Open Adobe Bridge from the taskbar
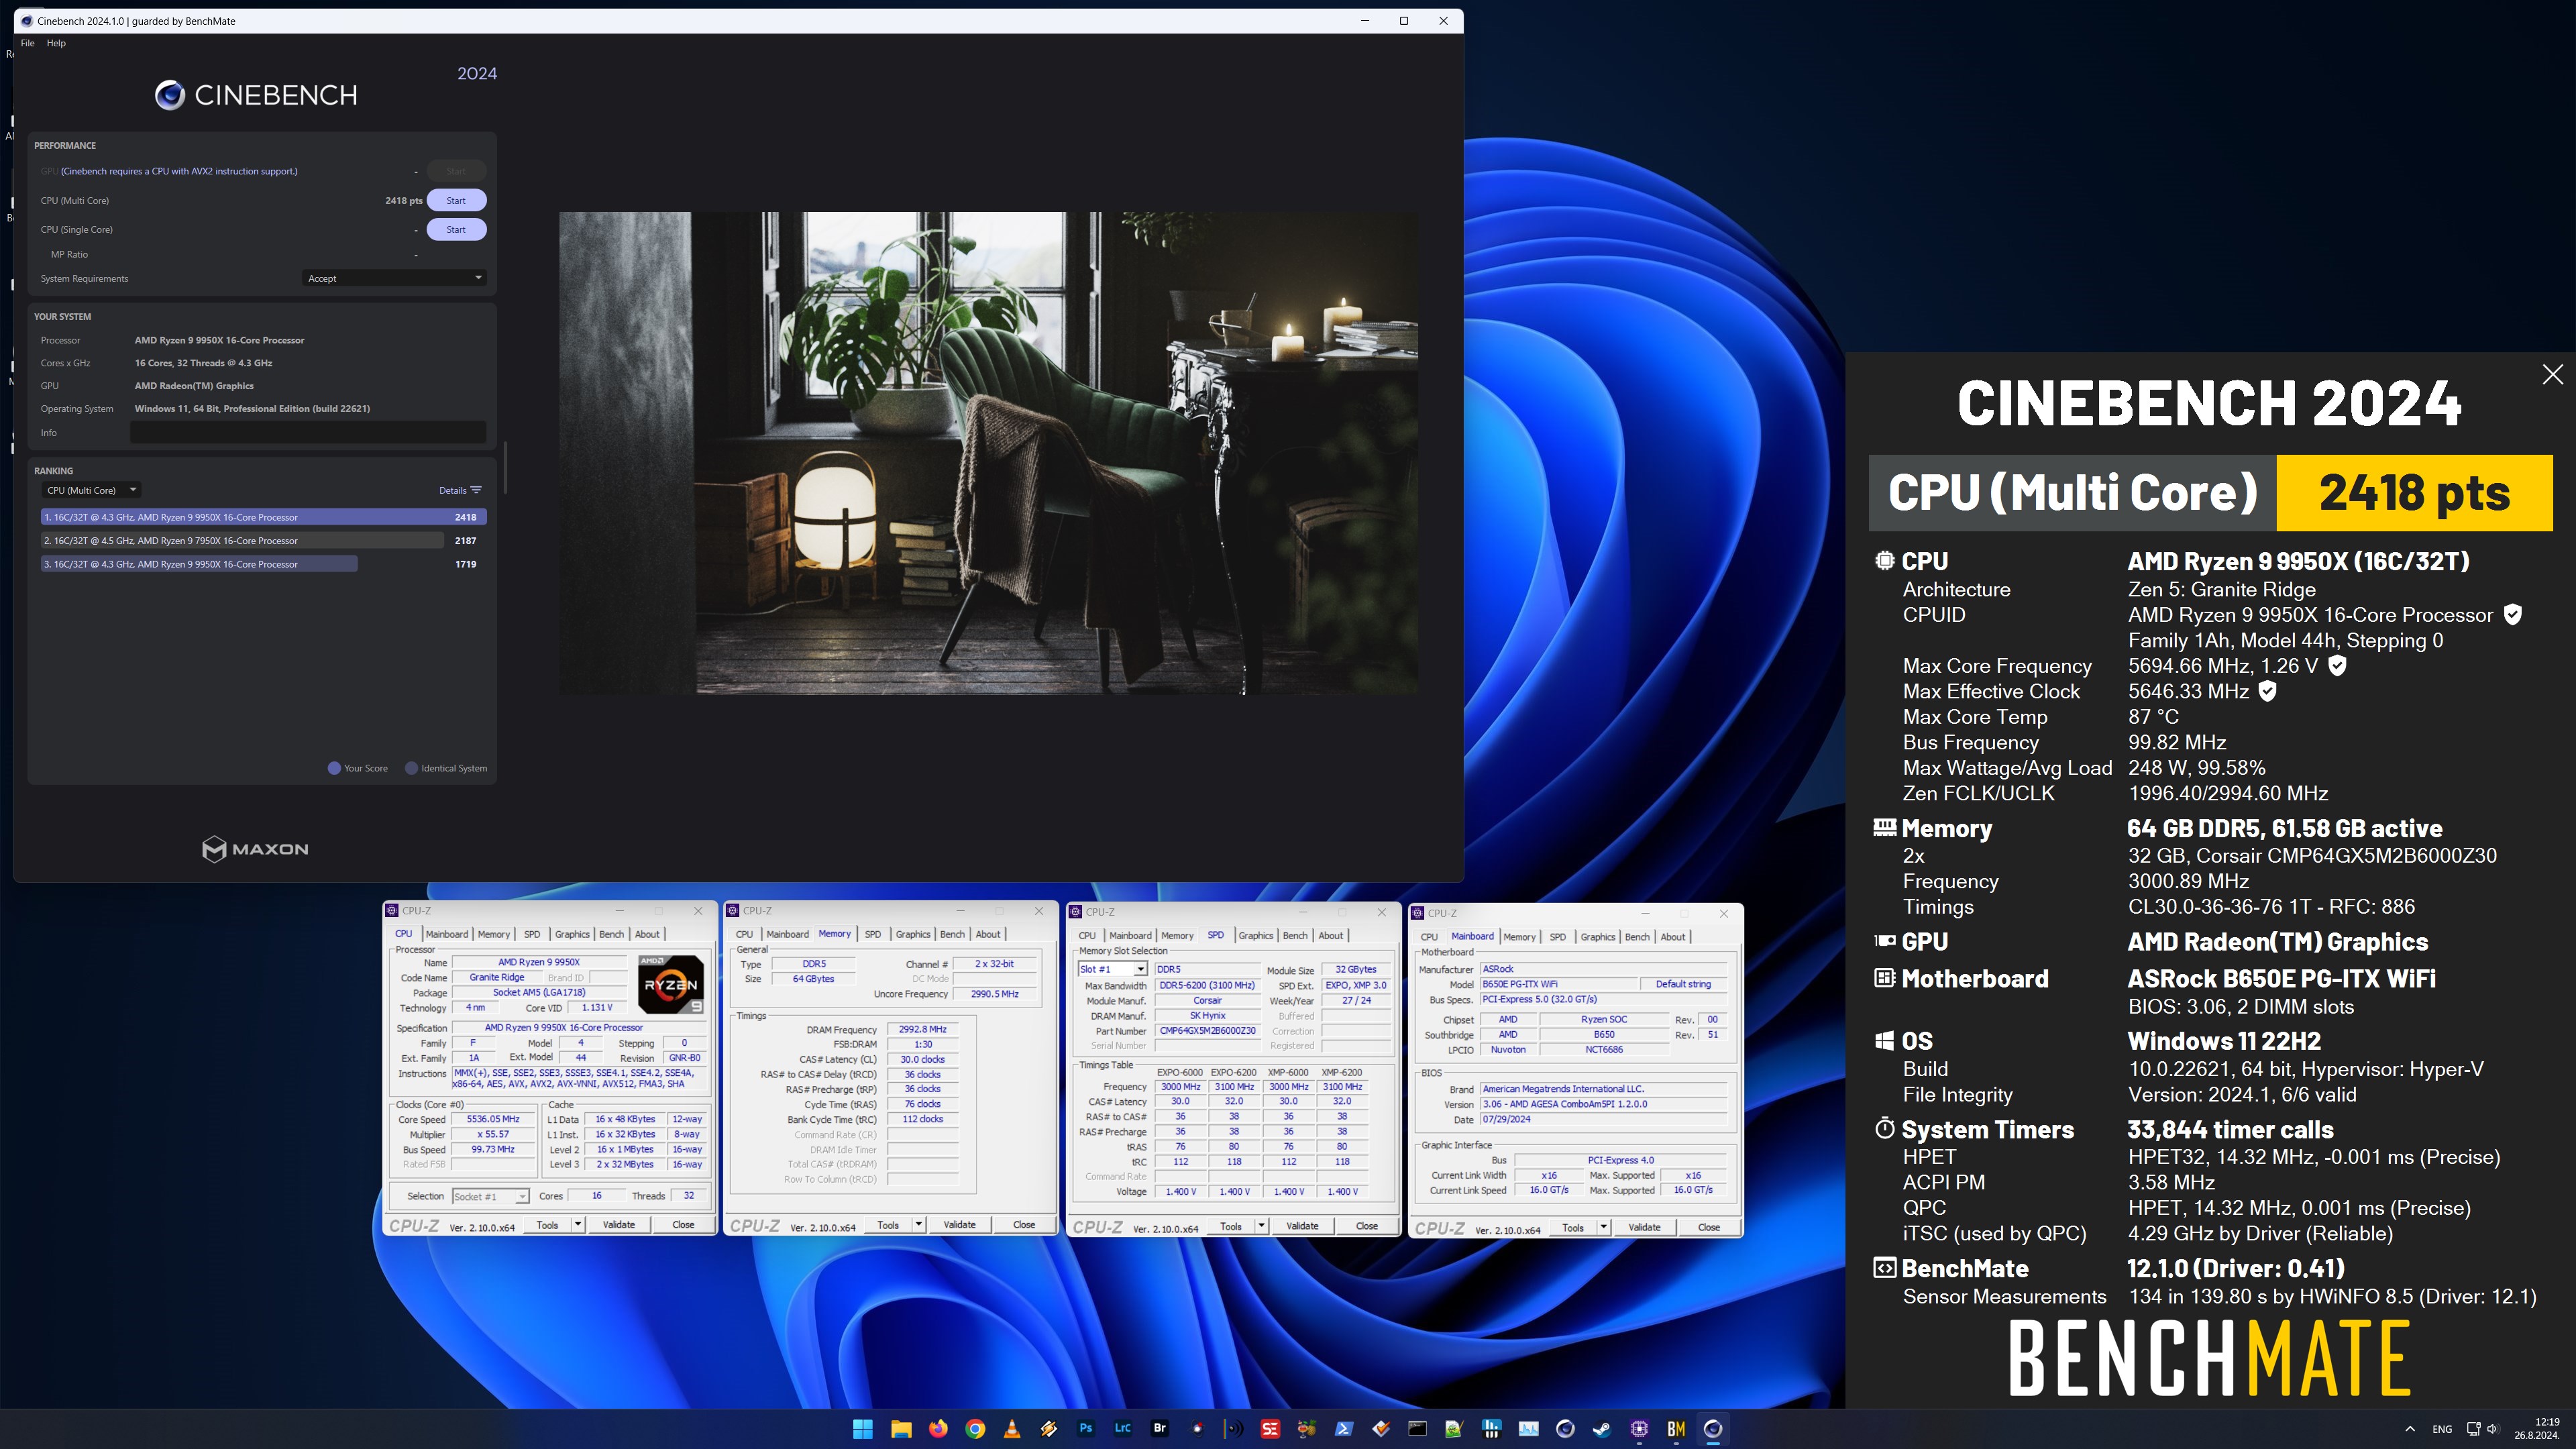 (x=1160, y=1429)
